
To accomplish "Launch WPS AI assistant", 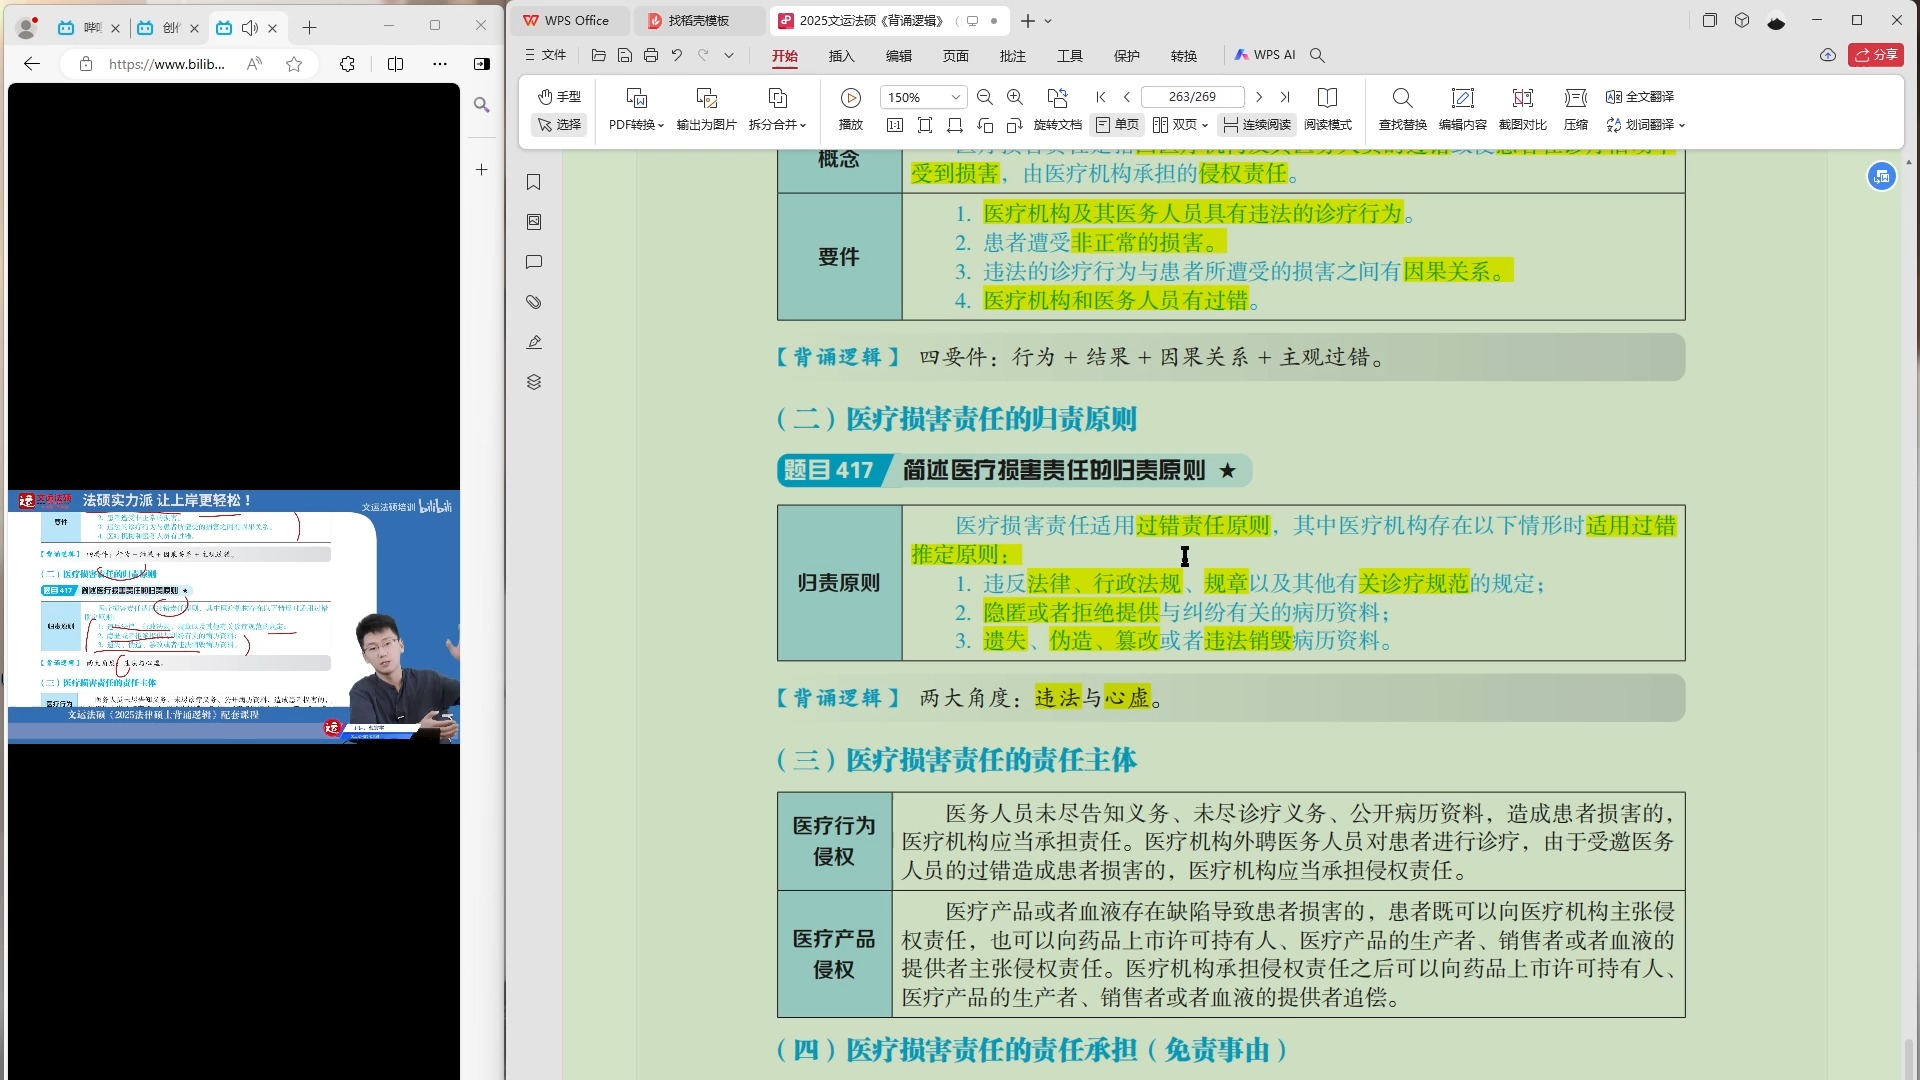I will [x=1265, y=55].
